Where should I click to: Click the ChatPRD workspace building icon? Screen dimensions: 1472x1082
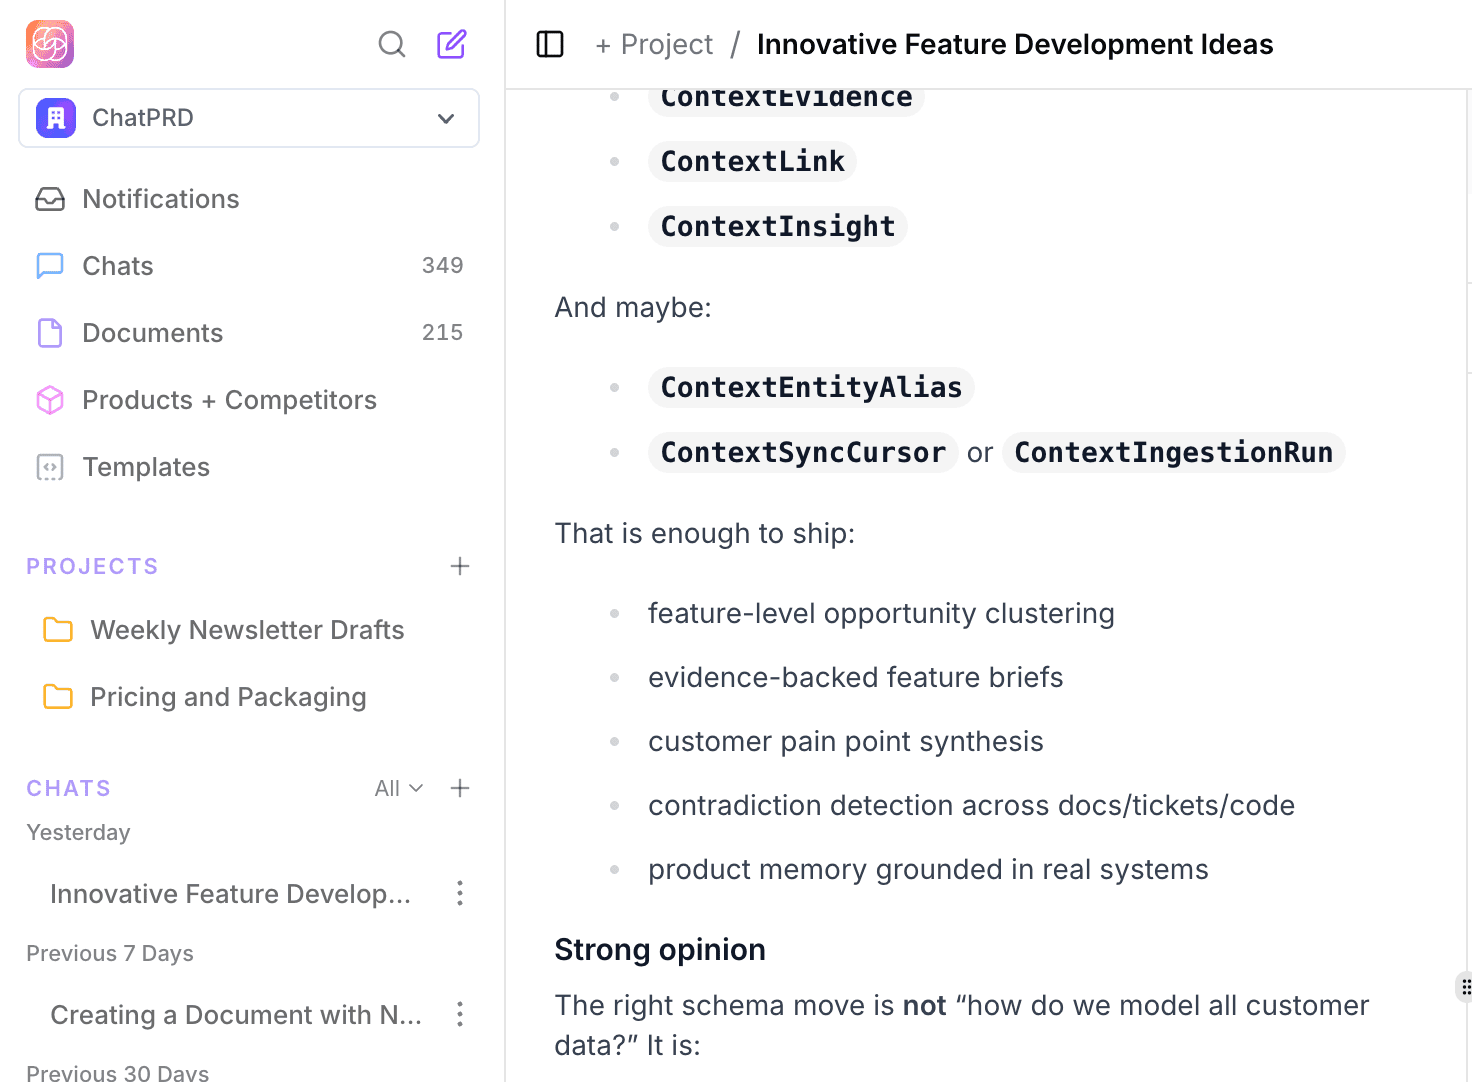click(56, 118)
